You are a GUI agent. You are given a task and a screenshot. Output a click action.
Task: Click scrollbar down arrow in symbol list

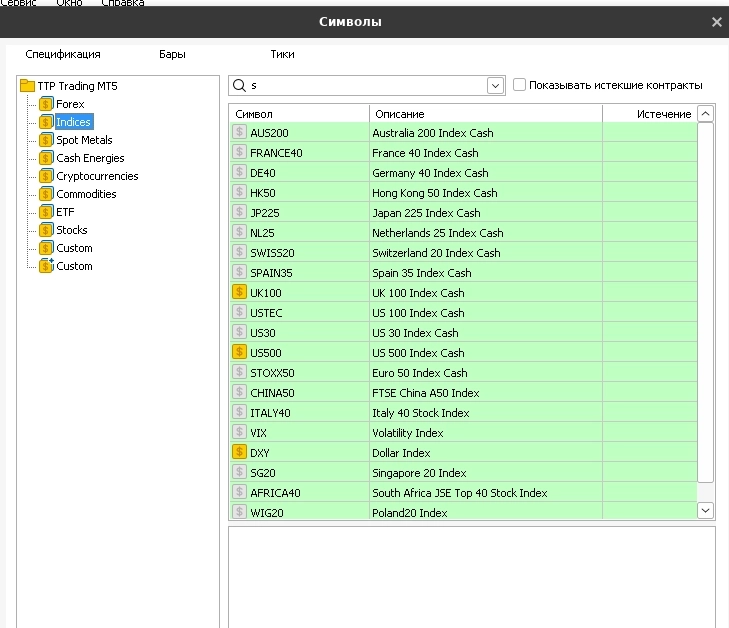pos(705,511)
